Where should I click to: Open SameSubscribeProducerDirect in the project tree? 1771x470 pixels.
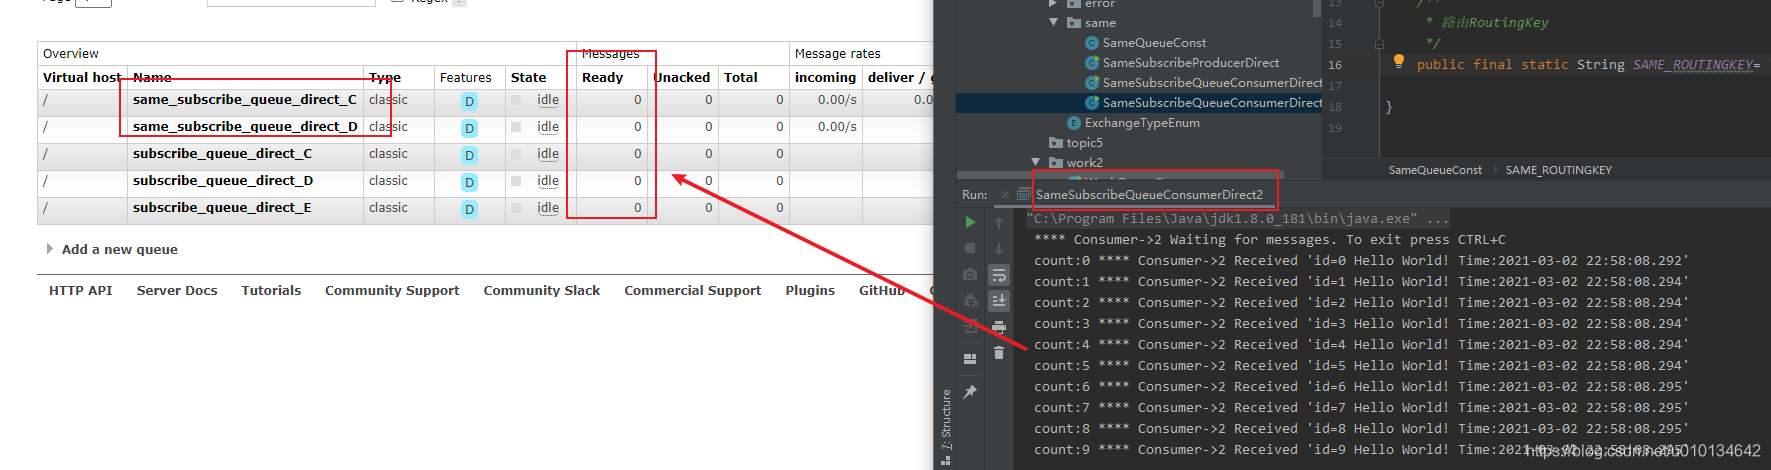1191,63
